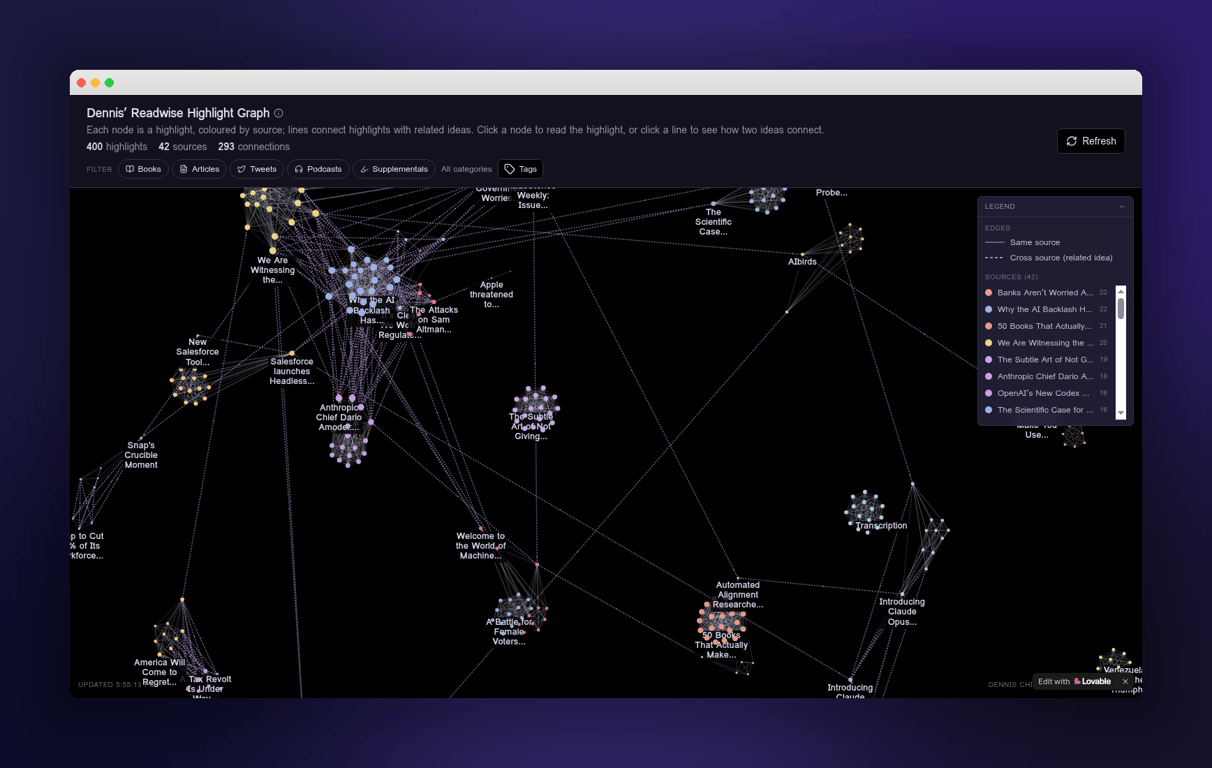Click the info icon beside the graph title

(x=279, y=113)
